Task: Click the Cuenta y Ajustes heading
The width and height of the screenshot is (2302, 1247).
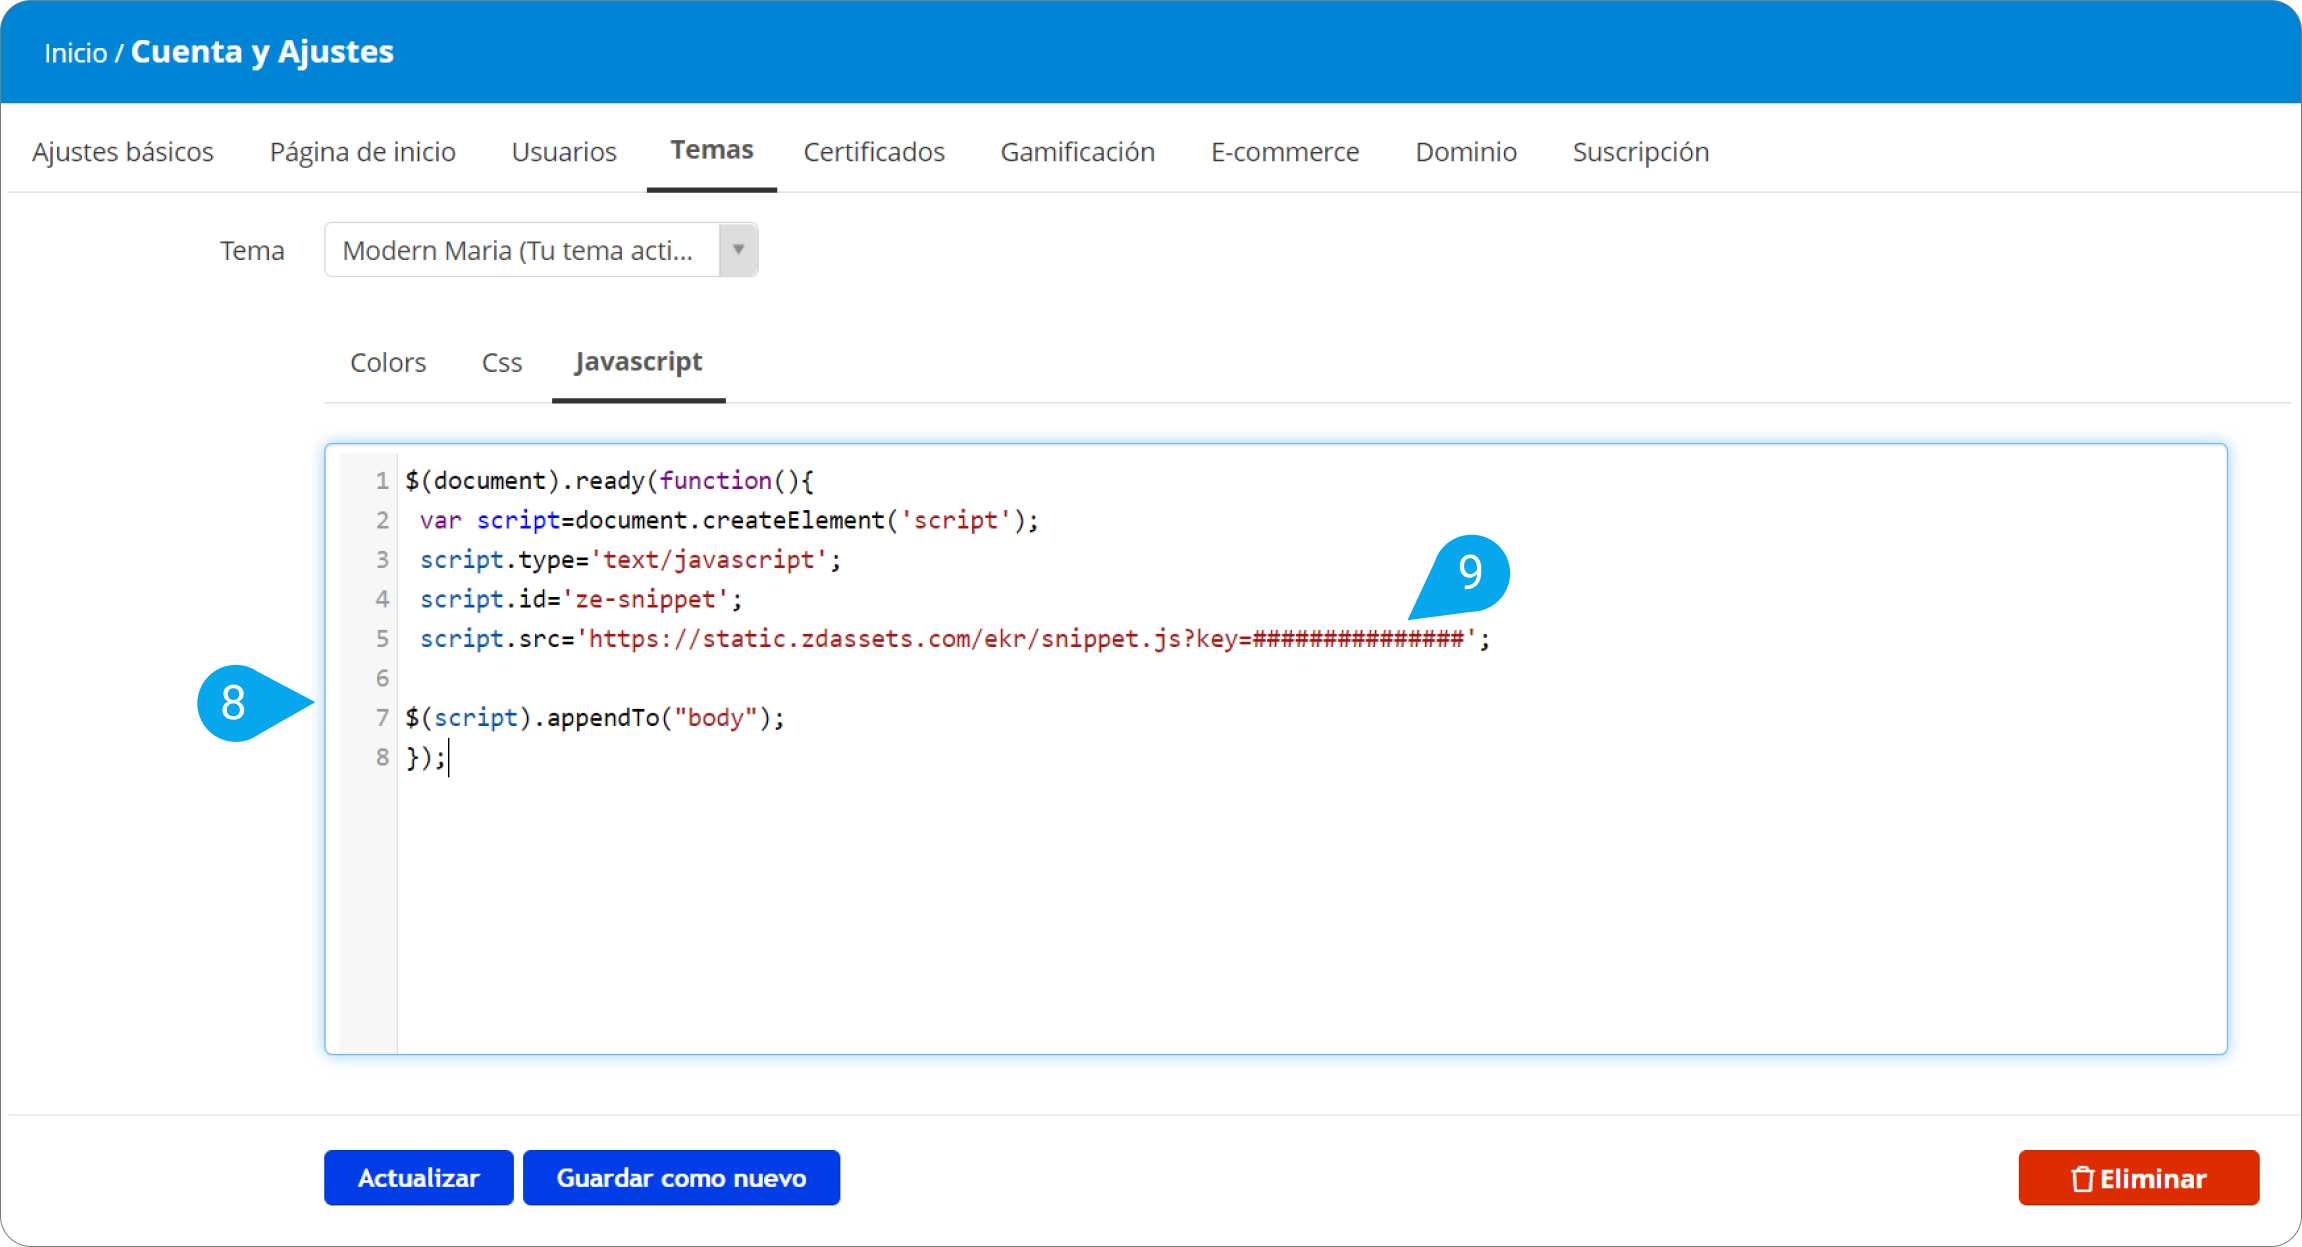Action: coord(262,51)
